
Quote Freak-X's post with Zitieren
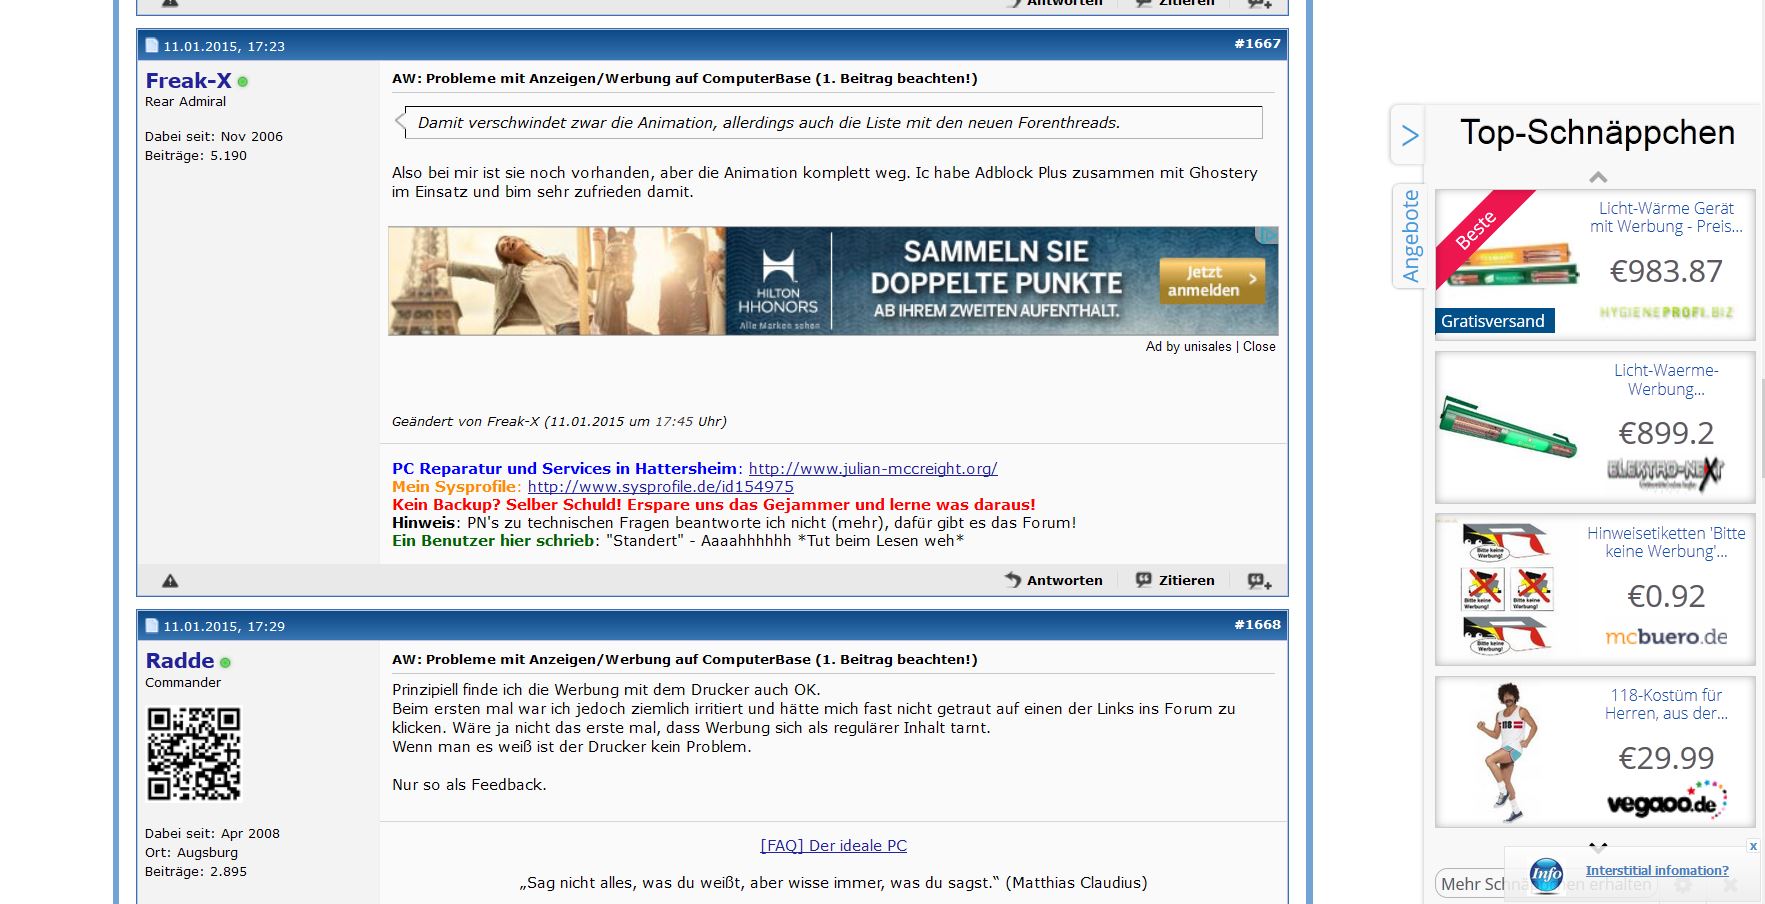click(1175, 580)
